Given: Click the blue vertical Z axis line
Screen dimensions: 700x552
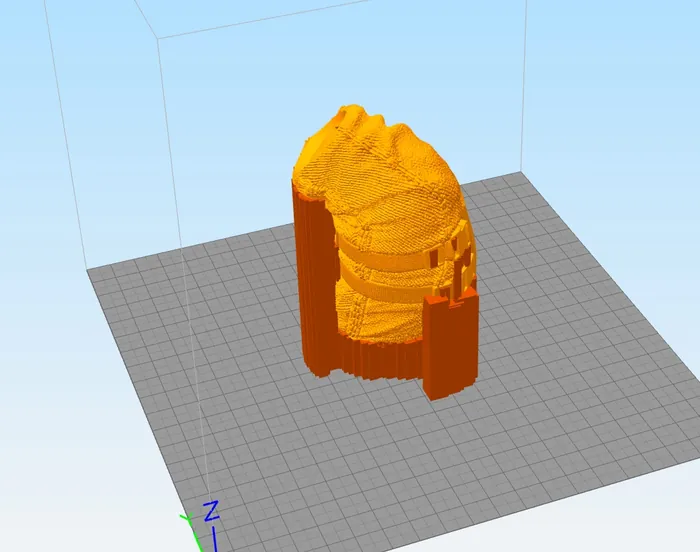Looking at the screenshot, I should (215, 538).
